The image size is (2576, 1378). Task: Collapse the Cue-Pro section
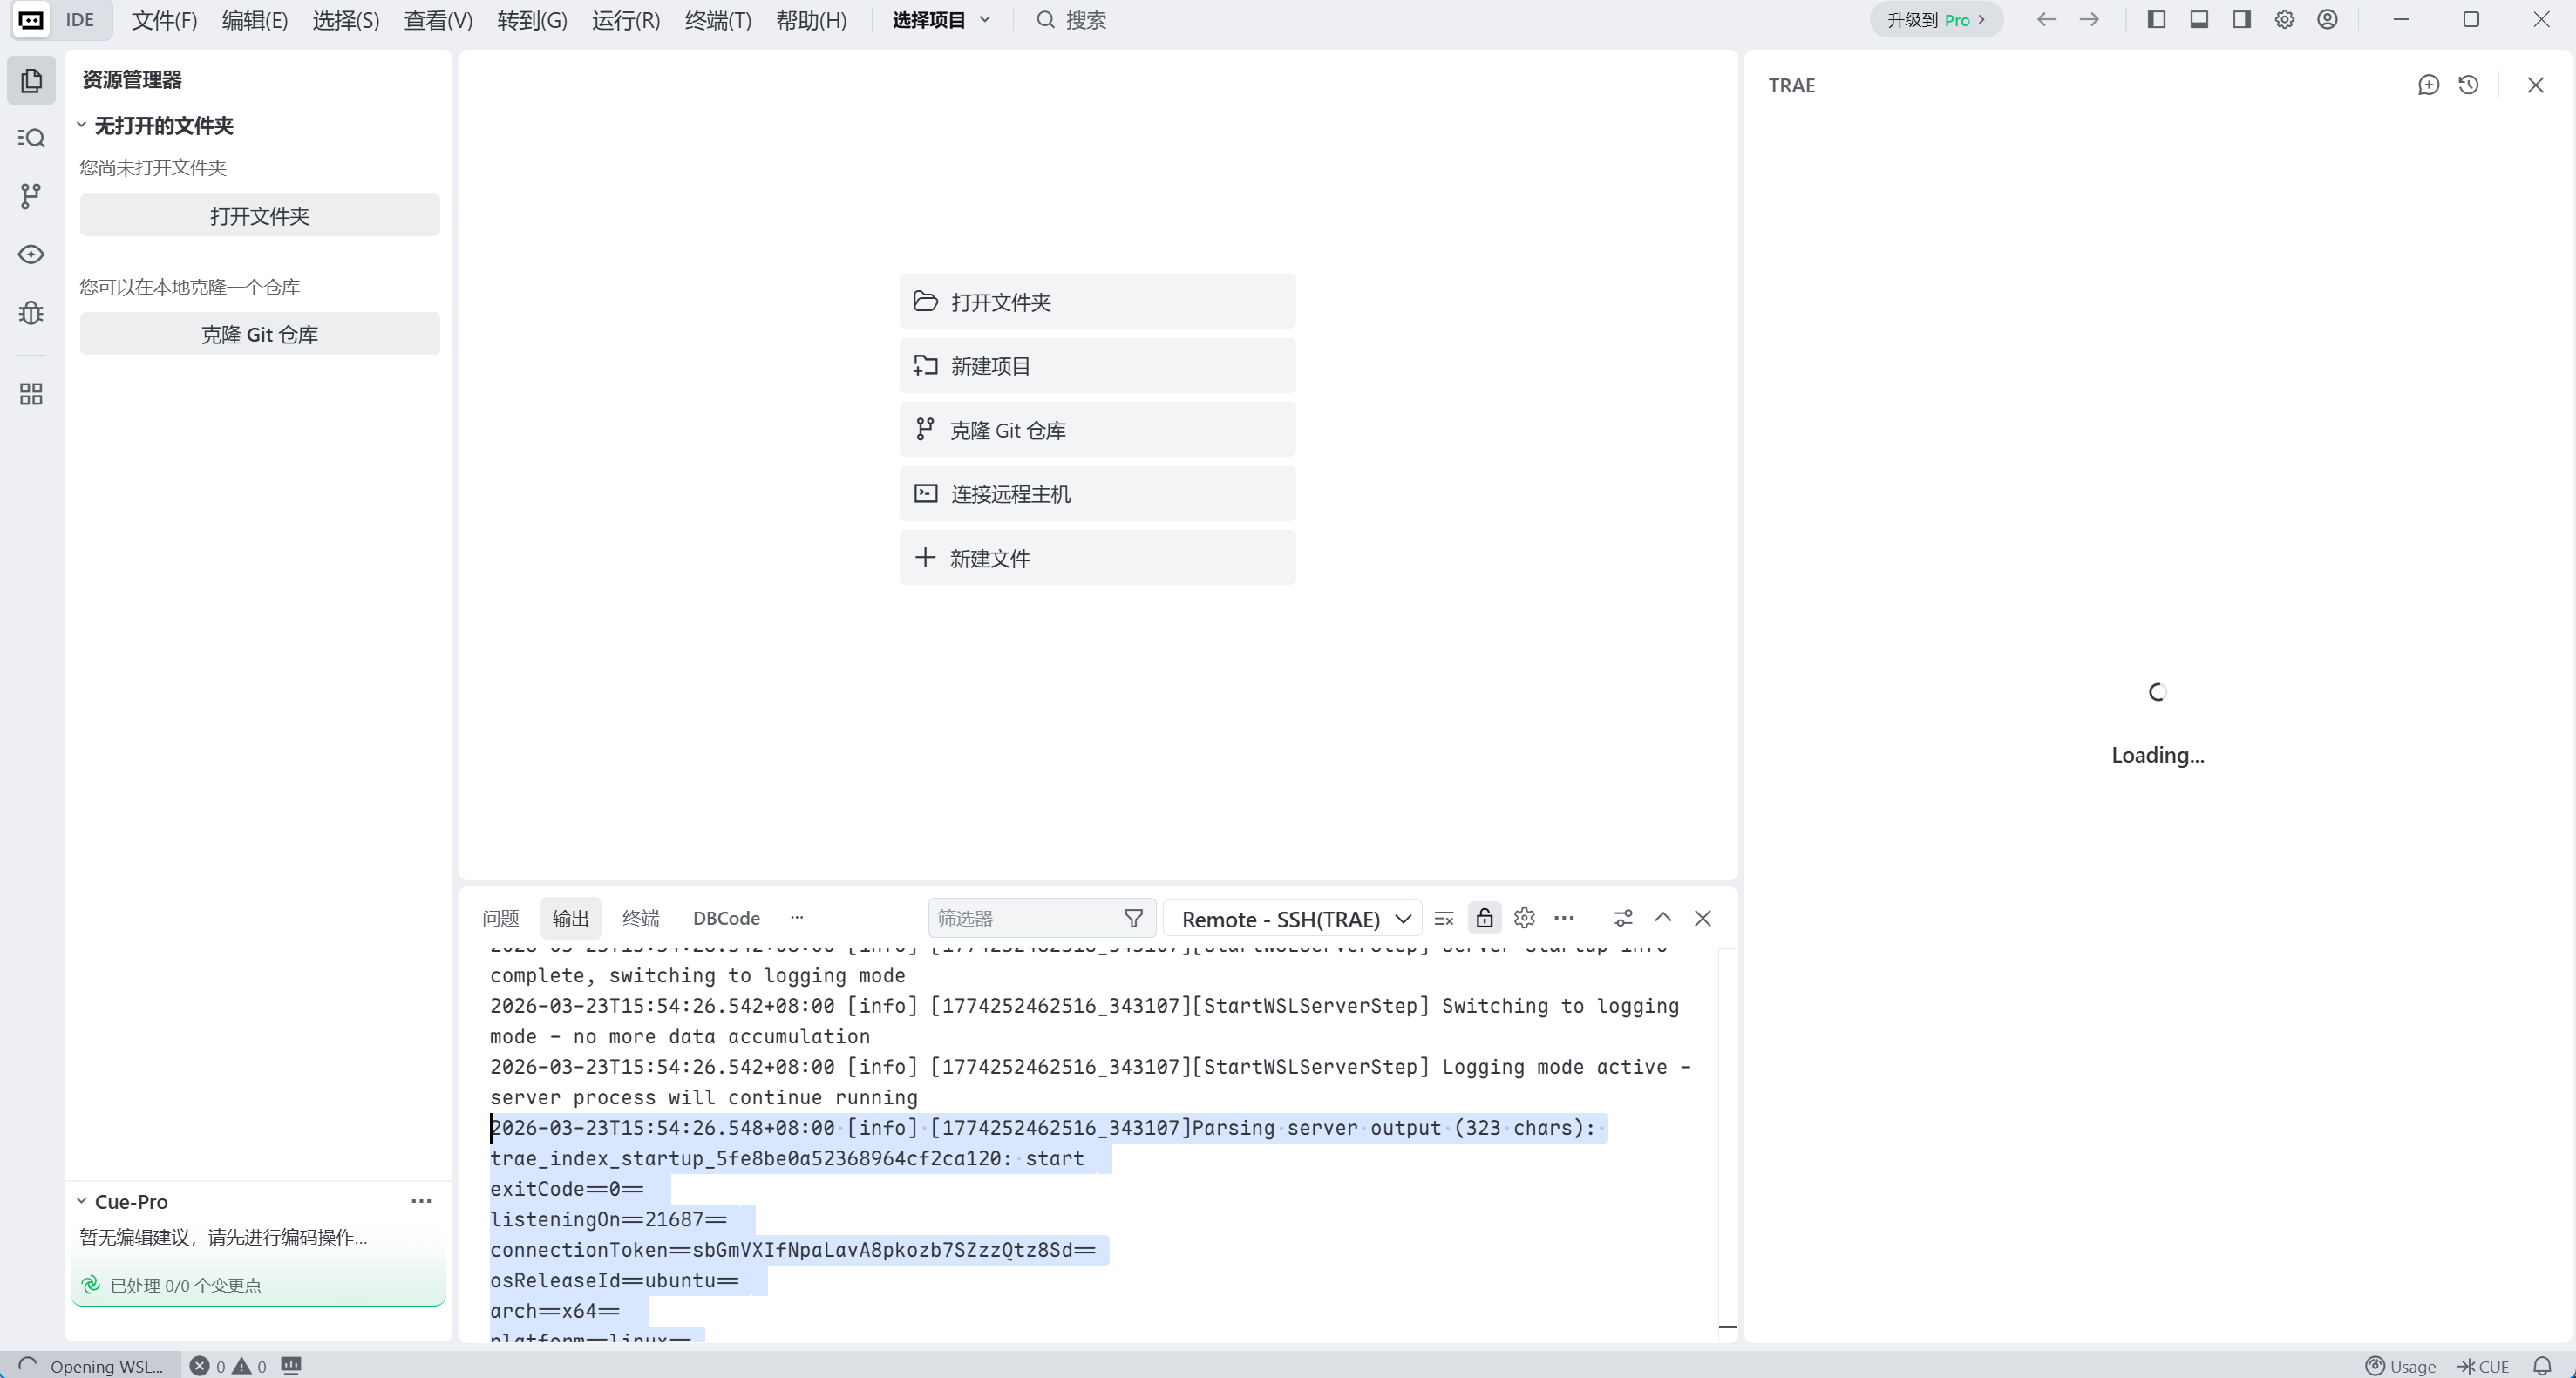click(x=82, y=1201)
